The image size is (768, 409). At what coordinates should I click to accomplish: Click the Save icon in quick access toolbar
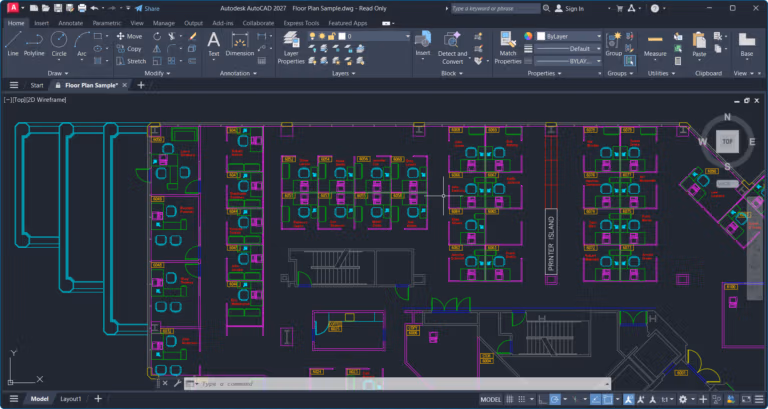tap(58, 8)
